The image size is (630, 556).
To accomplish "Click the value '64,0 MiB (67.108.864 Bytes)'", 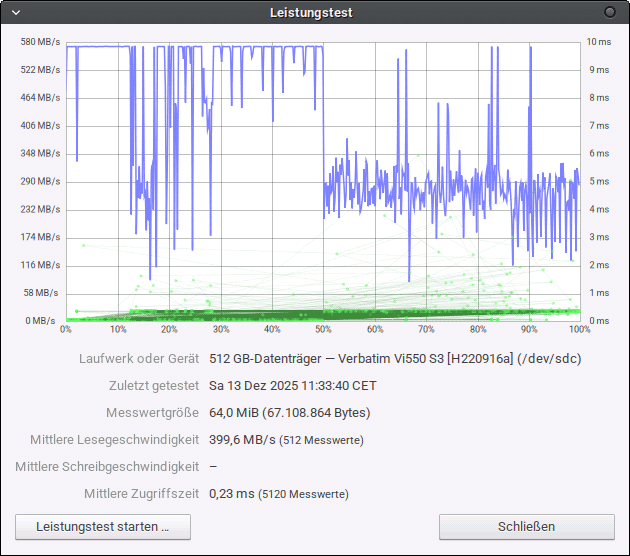I will [289, 413].
